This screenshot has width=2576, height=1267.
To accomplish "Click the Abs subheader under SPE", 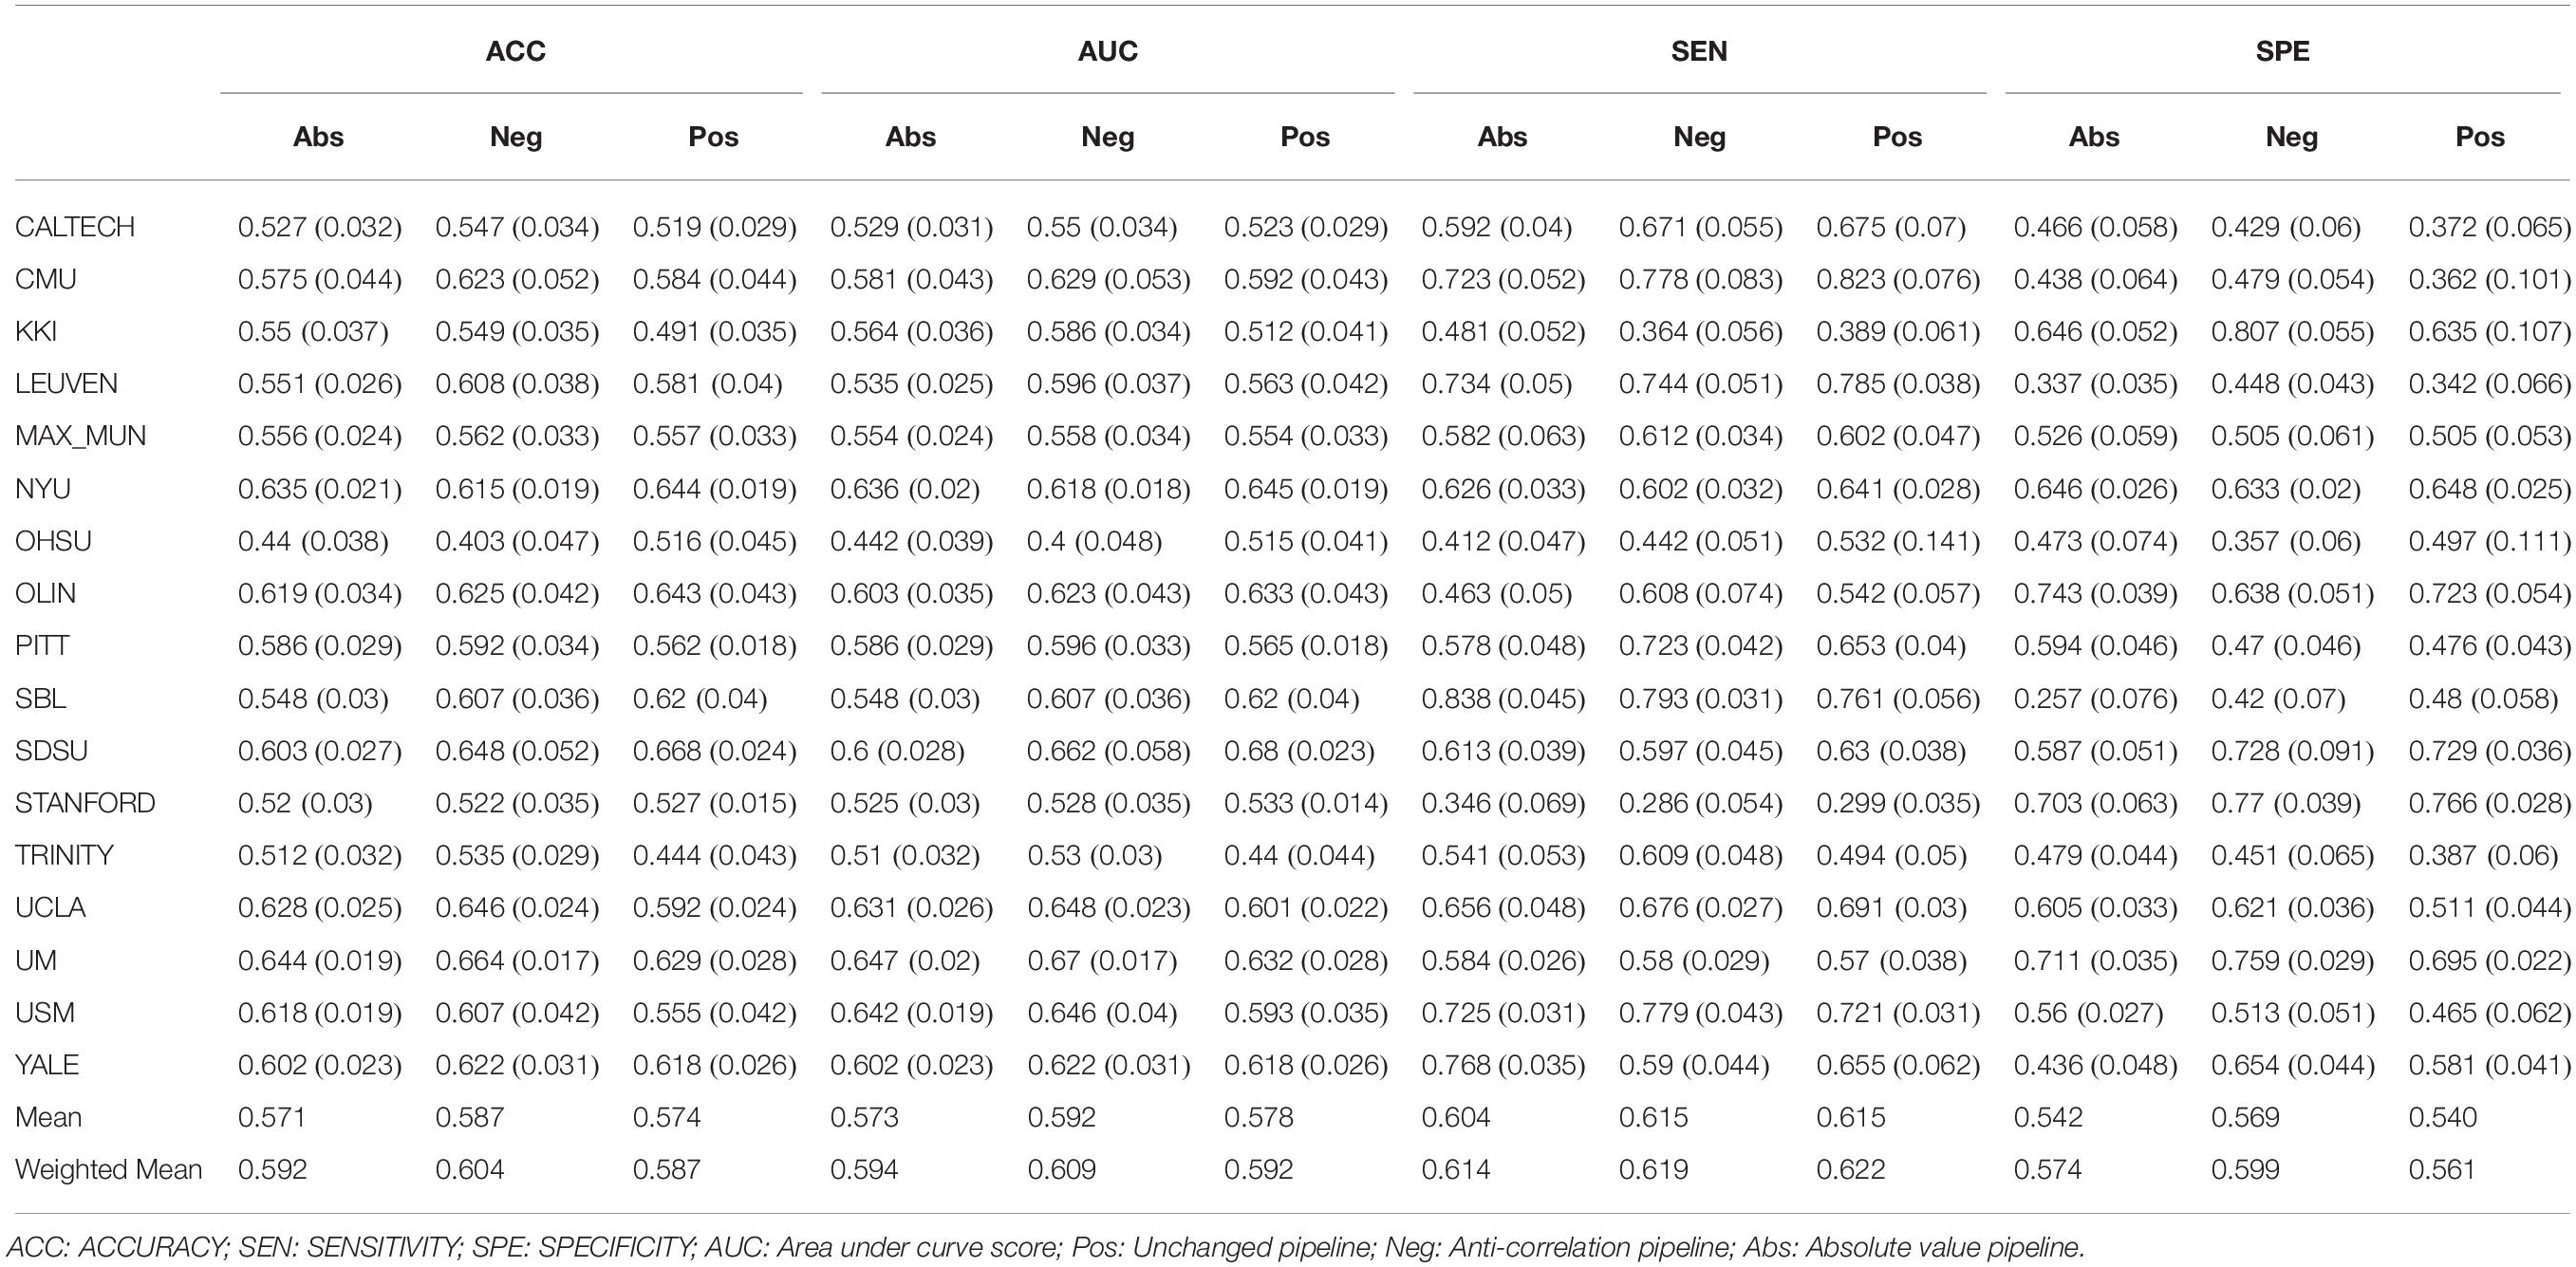I will click(2094, 137).
